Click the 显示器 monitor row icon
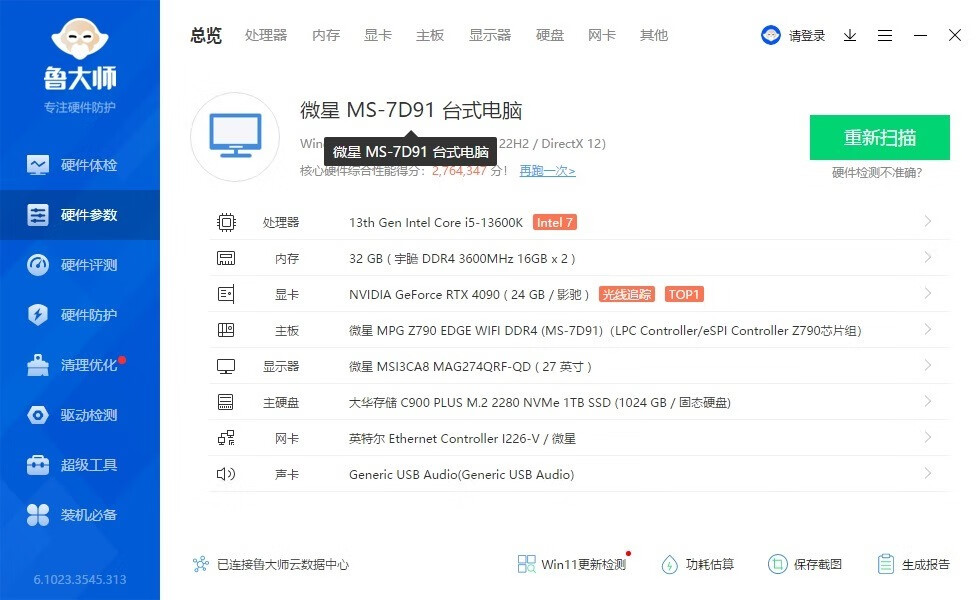 pyautogui.click(x=226, y=366)
